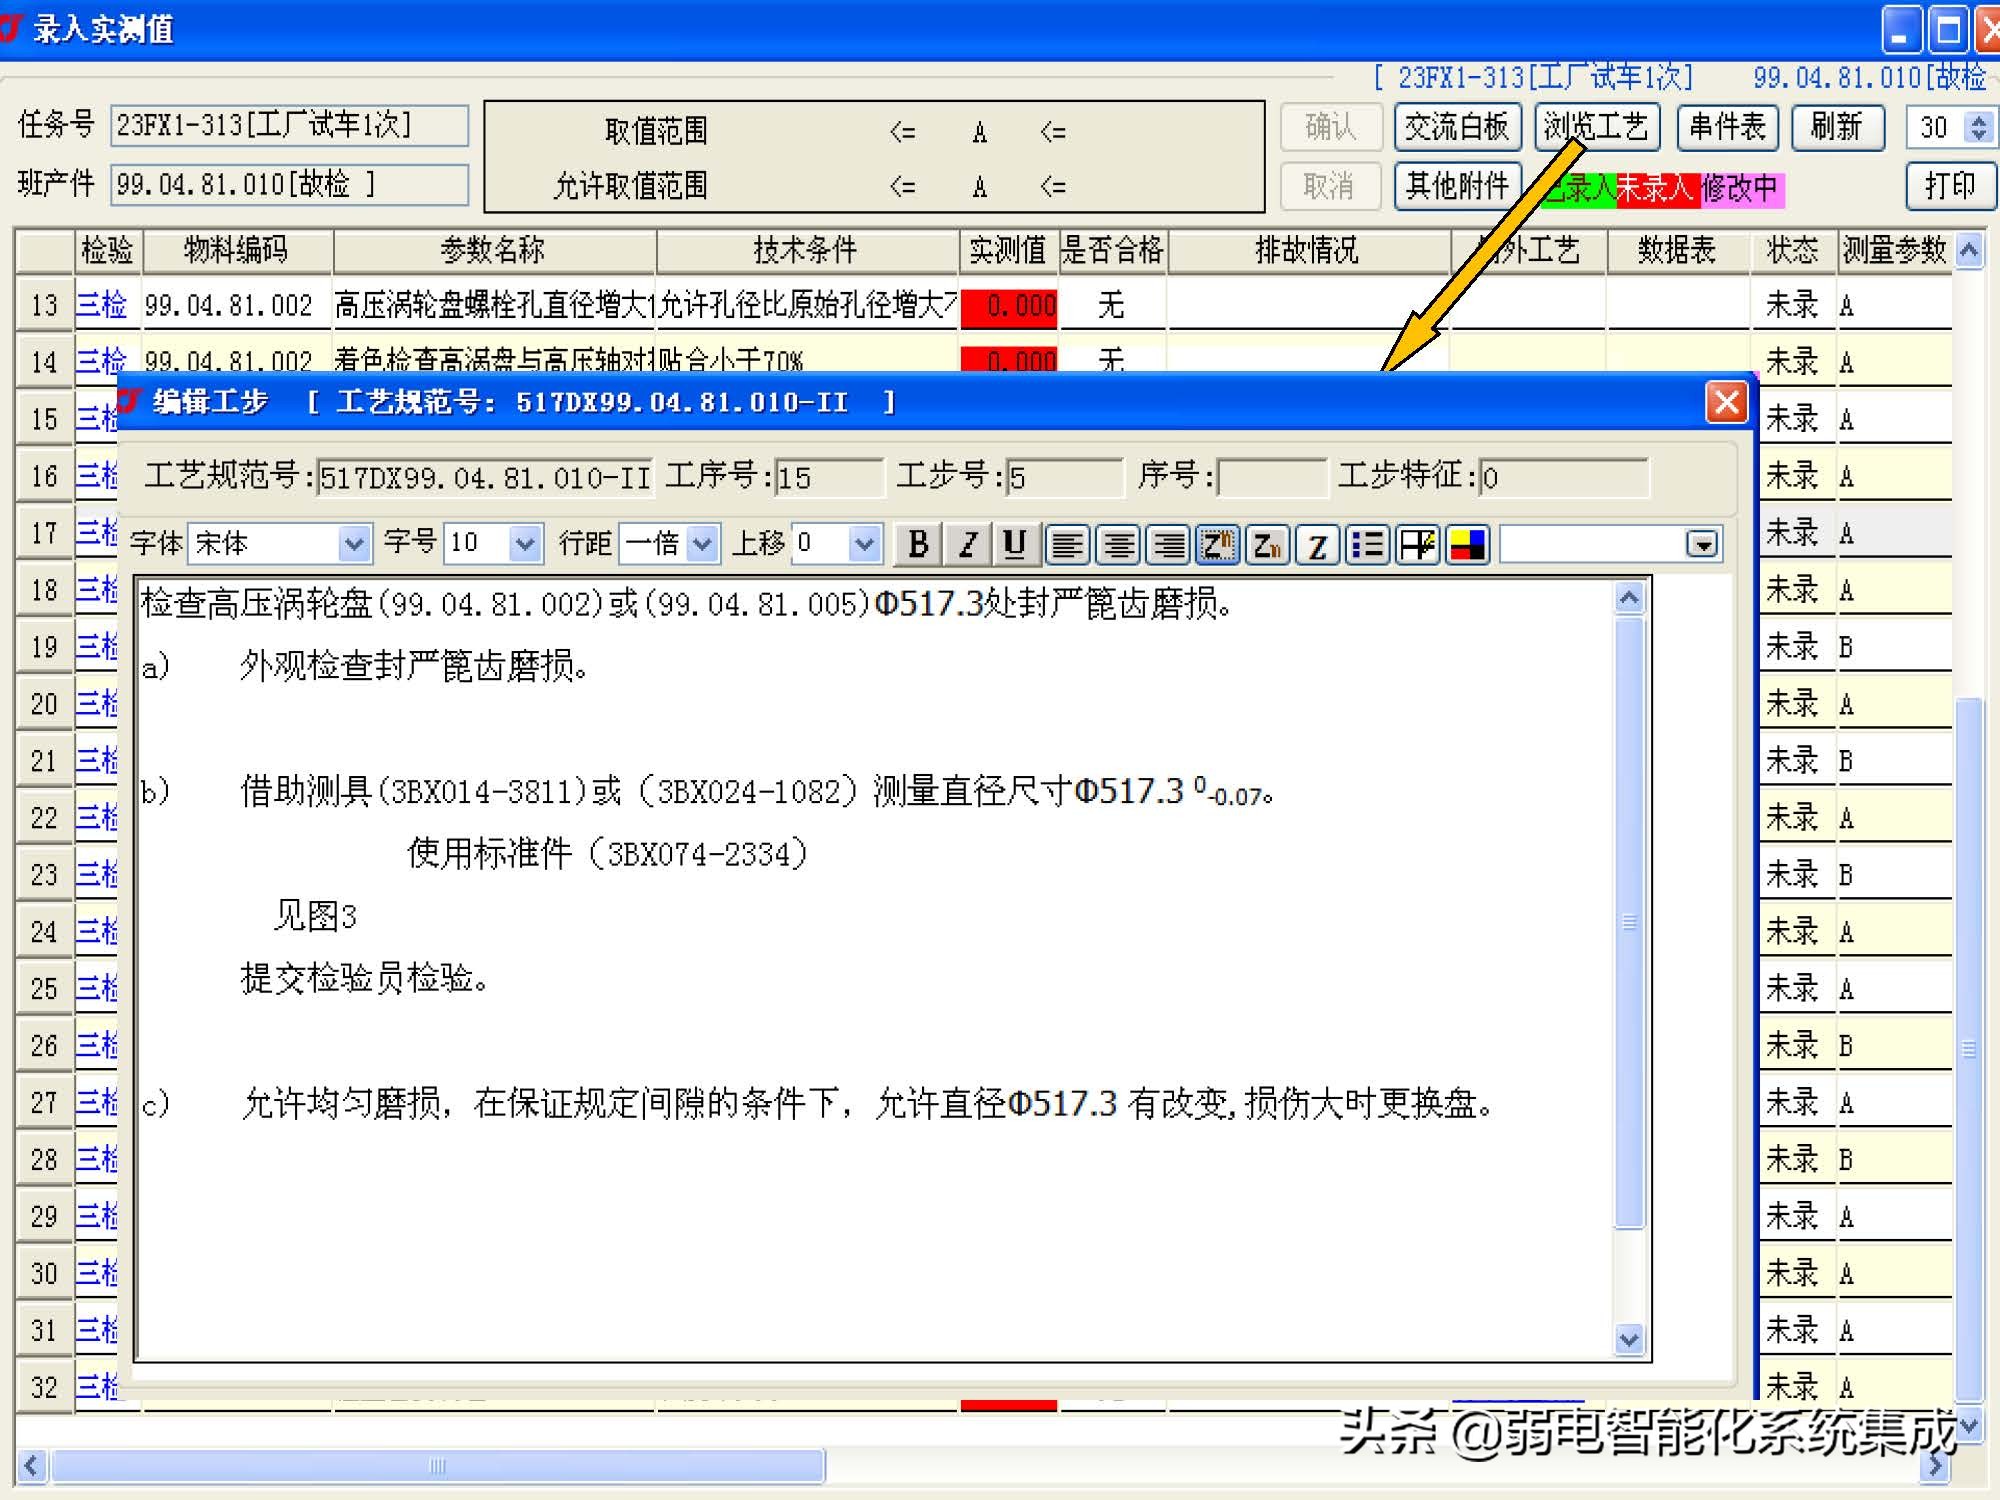Viewport: 2000px width, 1500px height.
Task: Click the 实测值 column header
Action: [x=1008, y=250]
